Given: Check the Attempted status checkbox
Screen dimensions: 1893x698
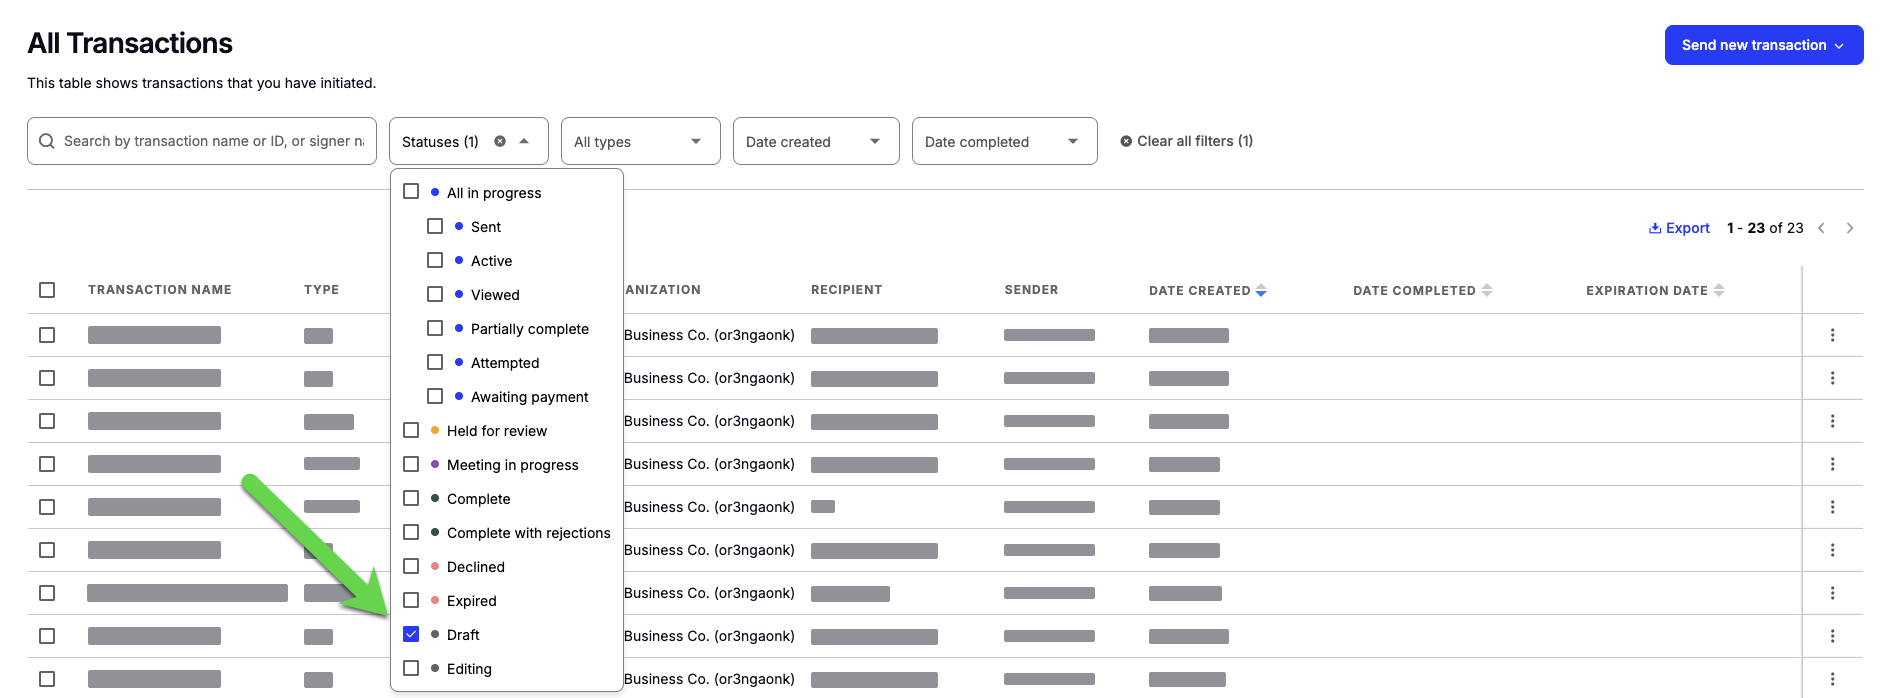Looking at the screenshot, I should (435, 362).
